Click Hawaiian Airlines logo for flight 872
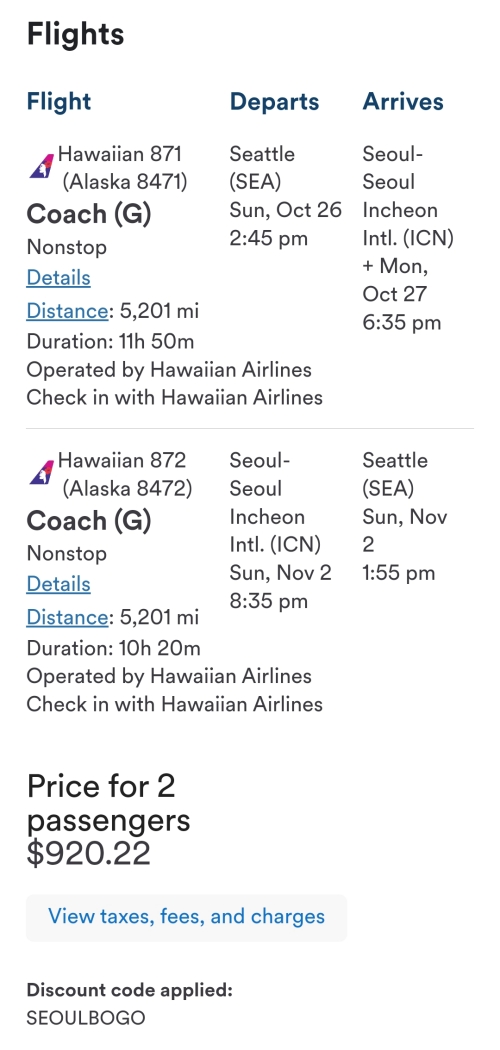Screen dimensions: 500x1050 (41, 472)
